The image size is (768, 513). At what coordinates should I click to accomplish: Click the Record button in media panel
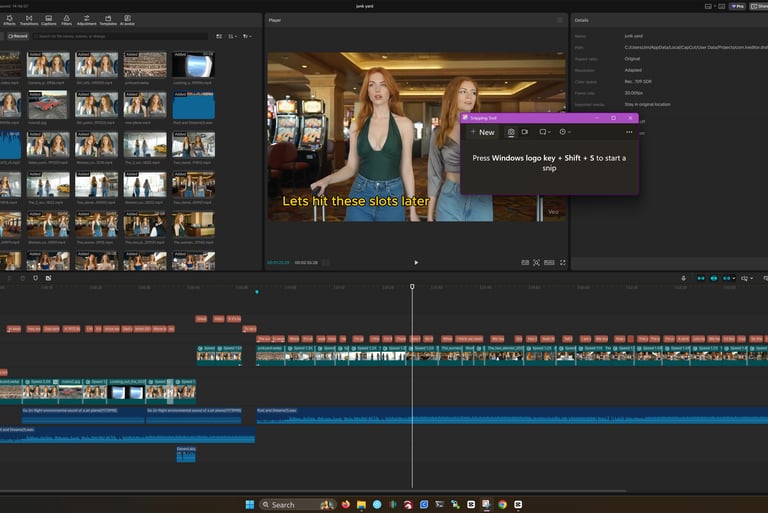[x=16, y=36]
